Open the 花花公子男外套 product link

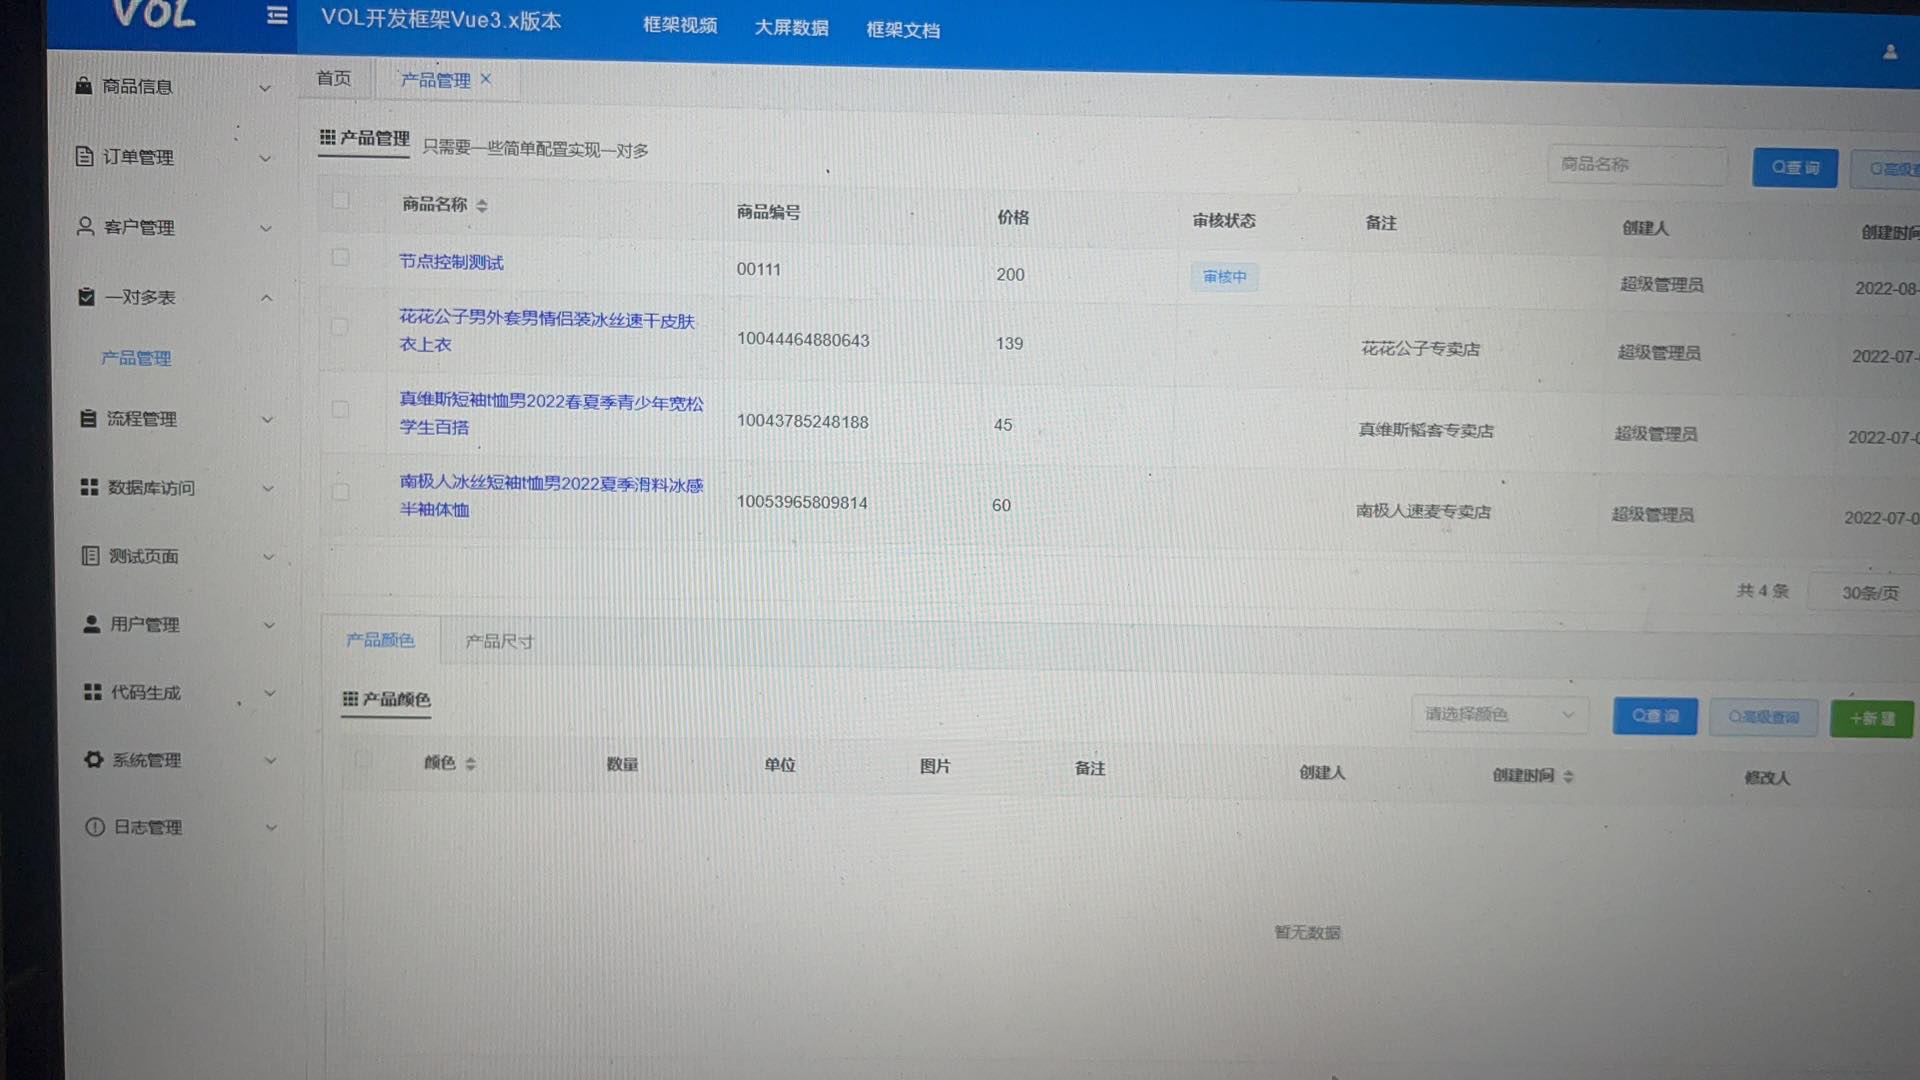click(x=547, y=332)
